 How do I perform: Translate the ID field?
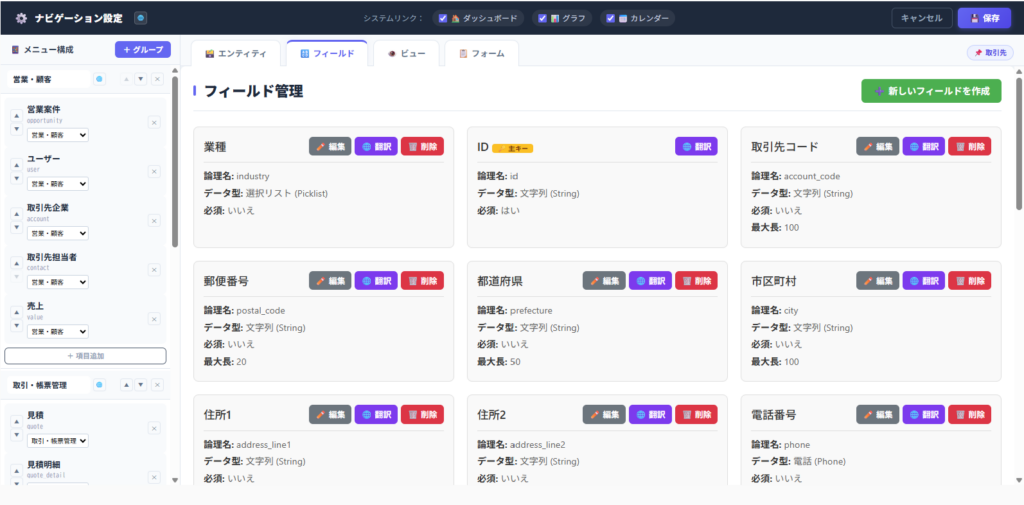pos(696,146)
